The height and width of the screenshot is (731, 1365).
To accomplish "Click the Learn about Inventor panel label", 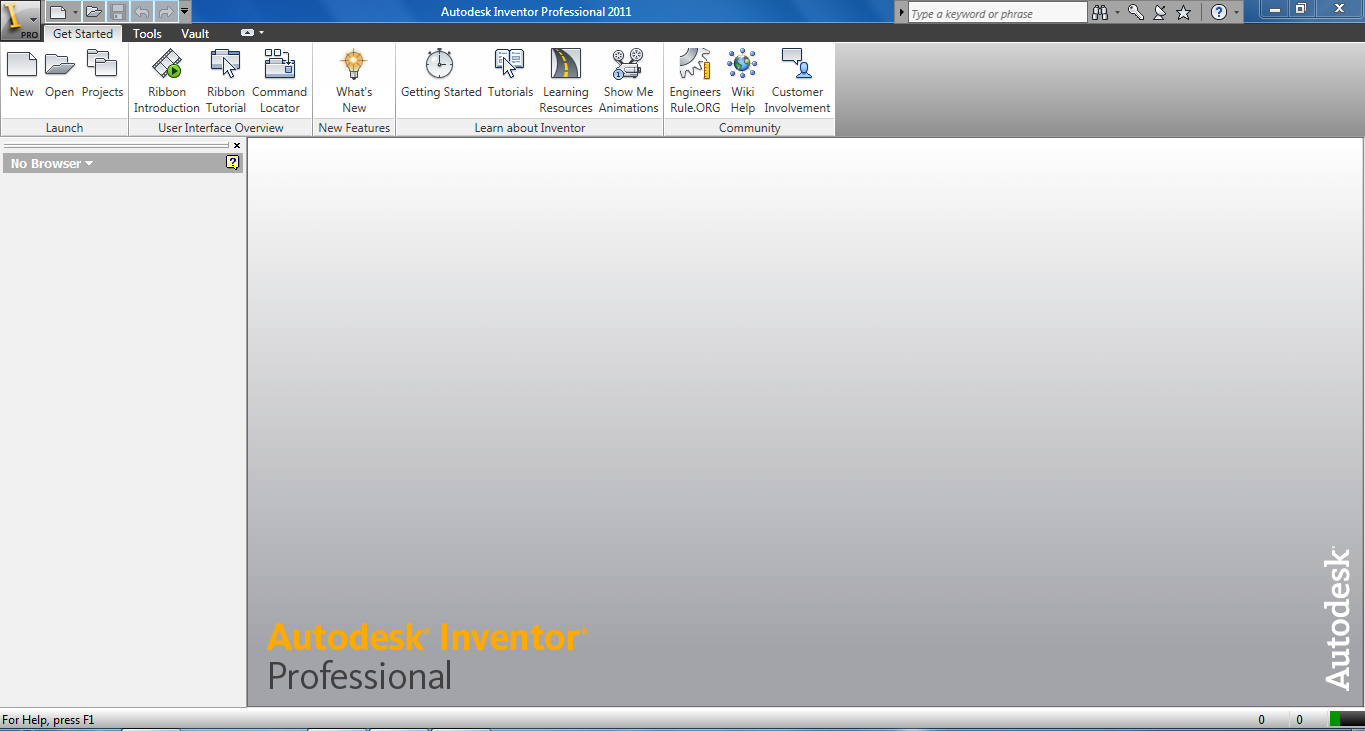I will coord(530,128).
